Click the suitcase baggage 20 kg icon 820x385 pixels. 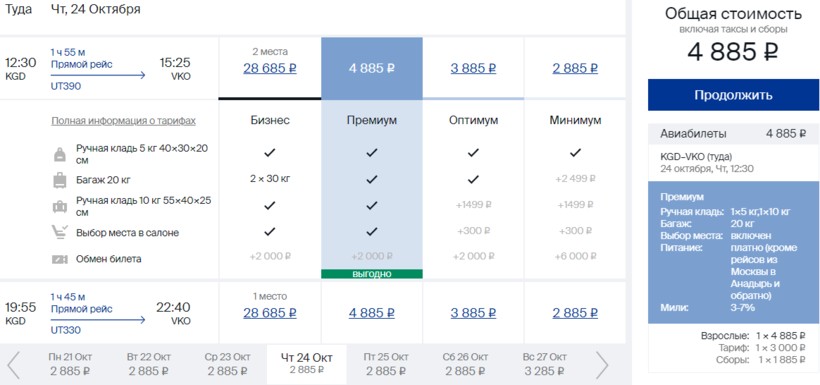[60, 180]
